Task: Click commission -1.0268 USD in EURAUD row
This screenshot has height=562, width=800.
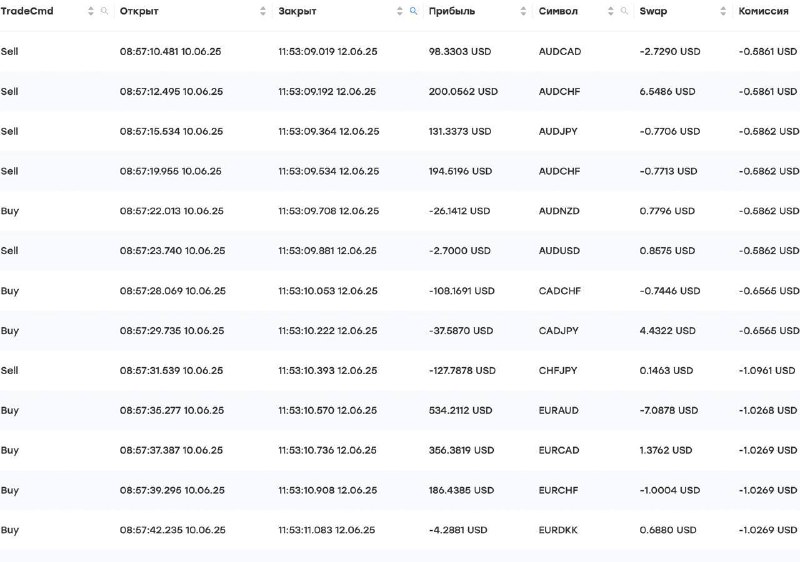Action: [768, 411]
